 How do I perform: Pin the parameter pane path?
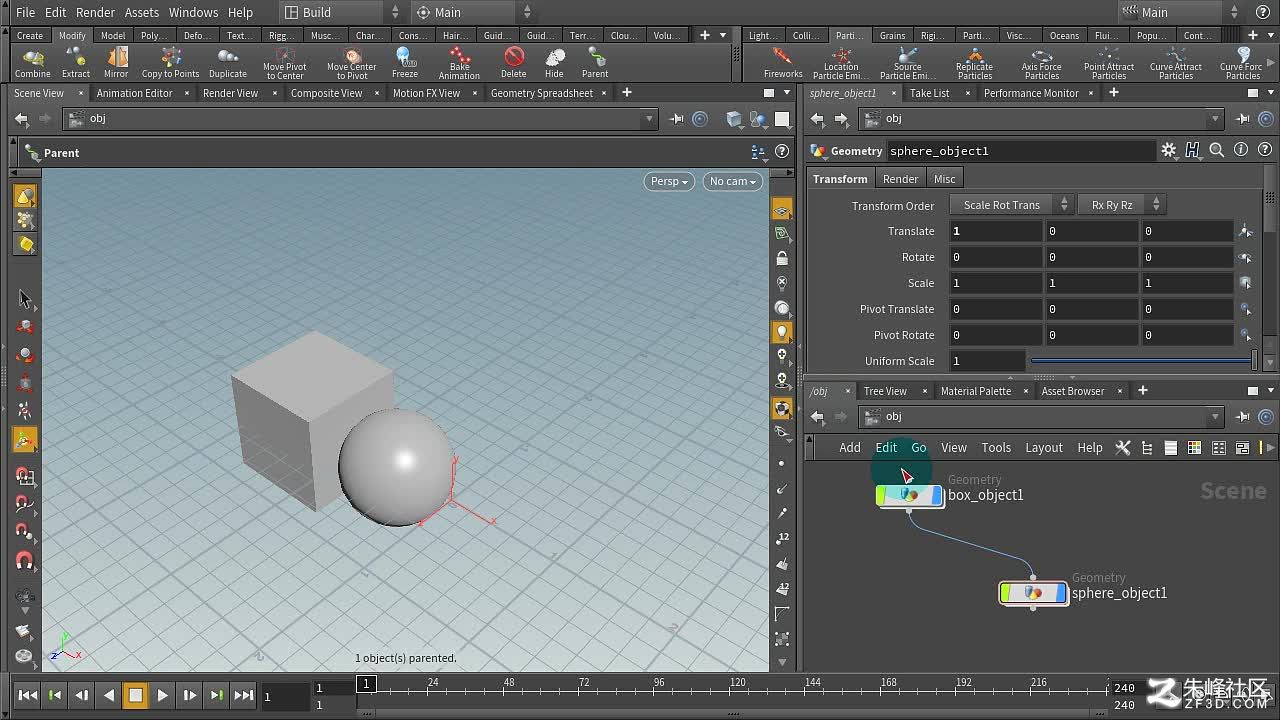click(1243, 119)
